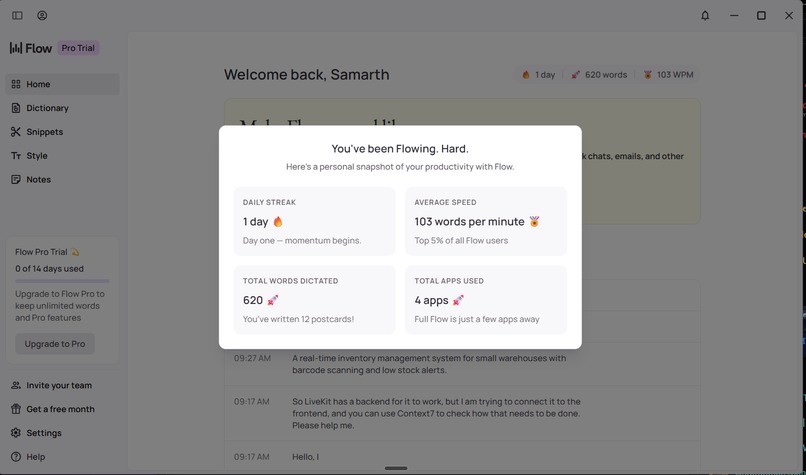The image size is (806, 475).
Task: Click the Flow logo in sidebar
Action: click(x=31, y=48)
